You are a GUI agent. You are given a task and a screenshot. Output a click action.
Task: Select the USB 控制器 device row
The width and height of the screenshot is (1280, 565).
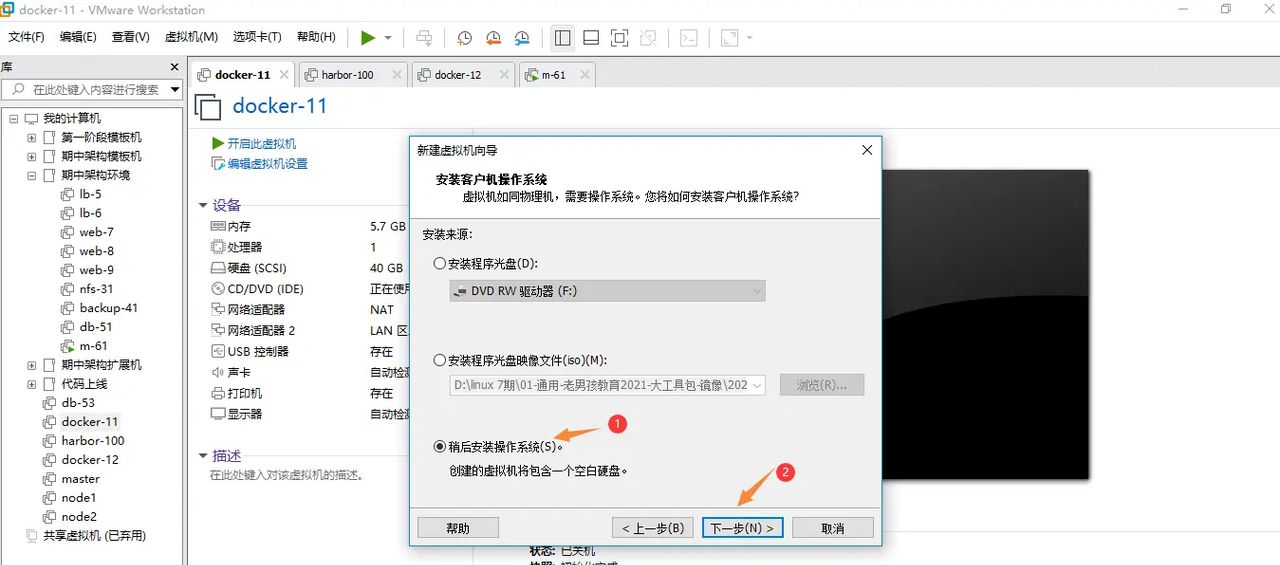coord(308,352)
